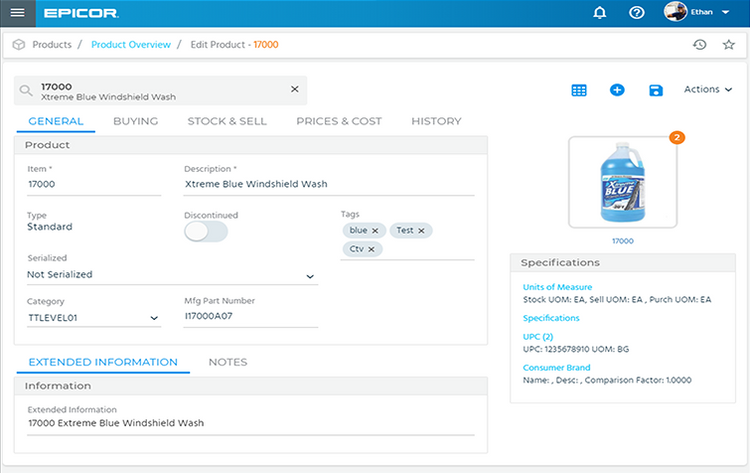The image size is (750, 473).
Task: Click the Extended Information text field
Action: (x=251, y=424)
